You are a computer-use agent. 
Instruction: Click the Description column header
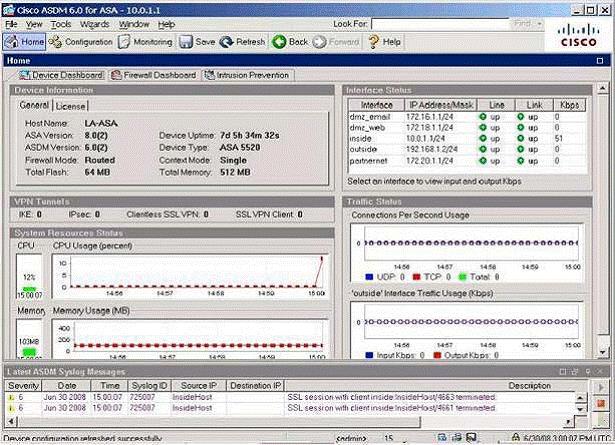coord(435,386)
